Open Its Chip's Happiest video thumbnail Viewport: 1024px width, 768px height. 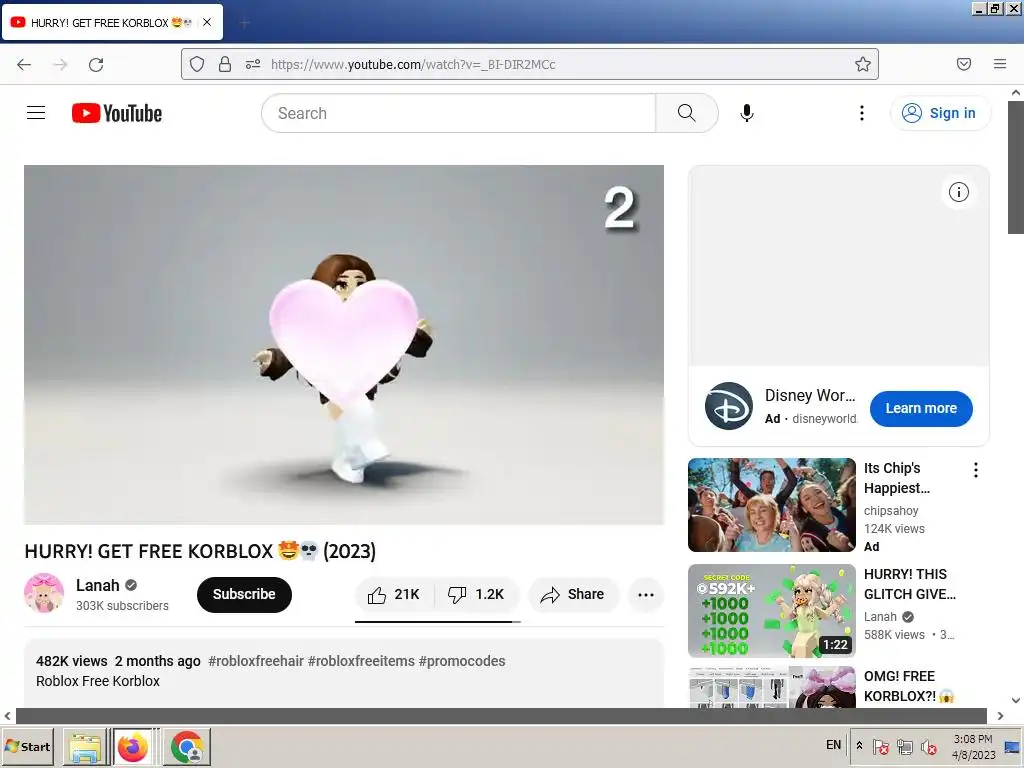point(771,505)
